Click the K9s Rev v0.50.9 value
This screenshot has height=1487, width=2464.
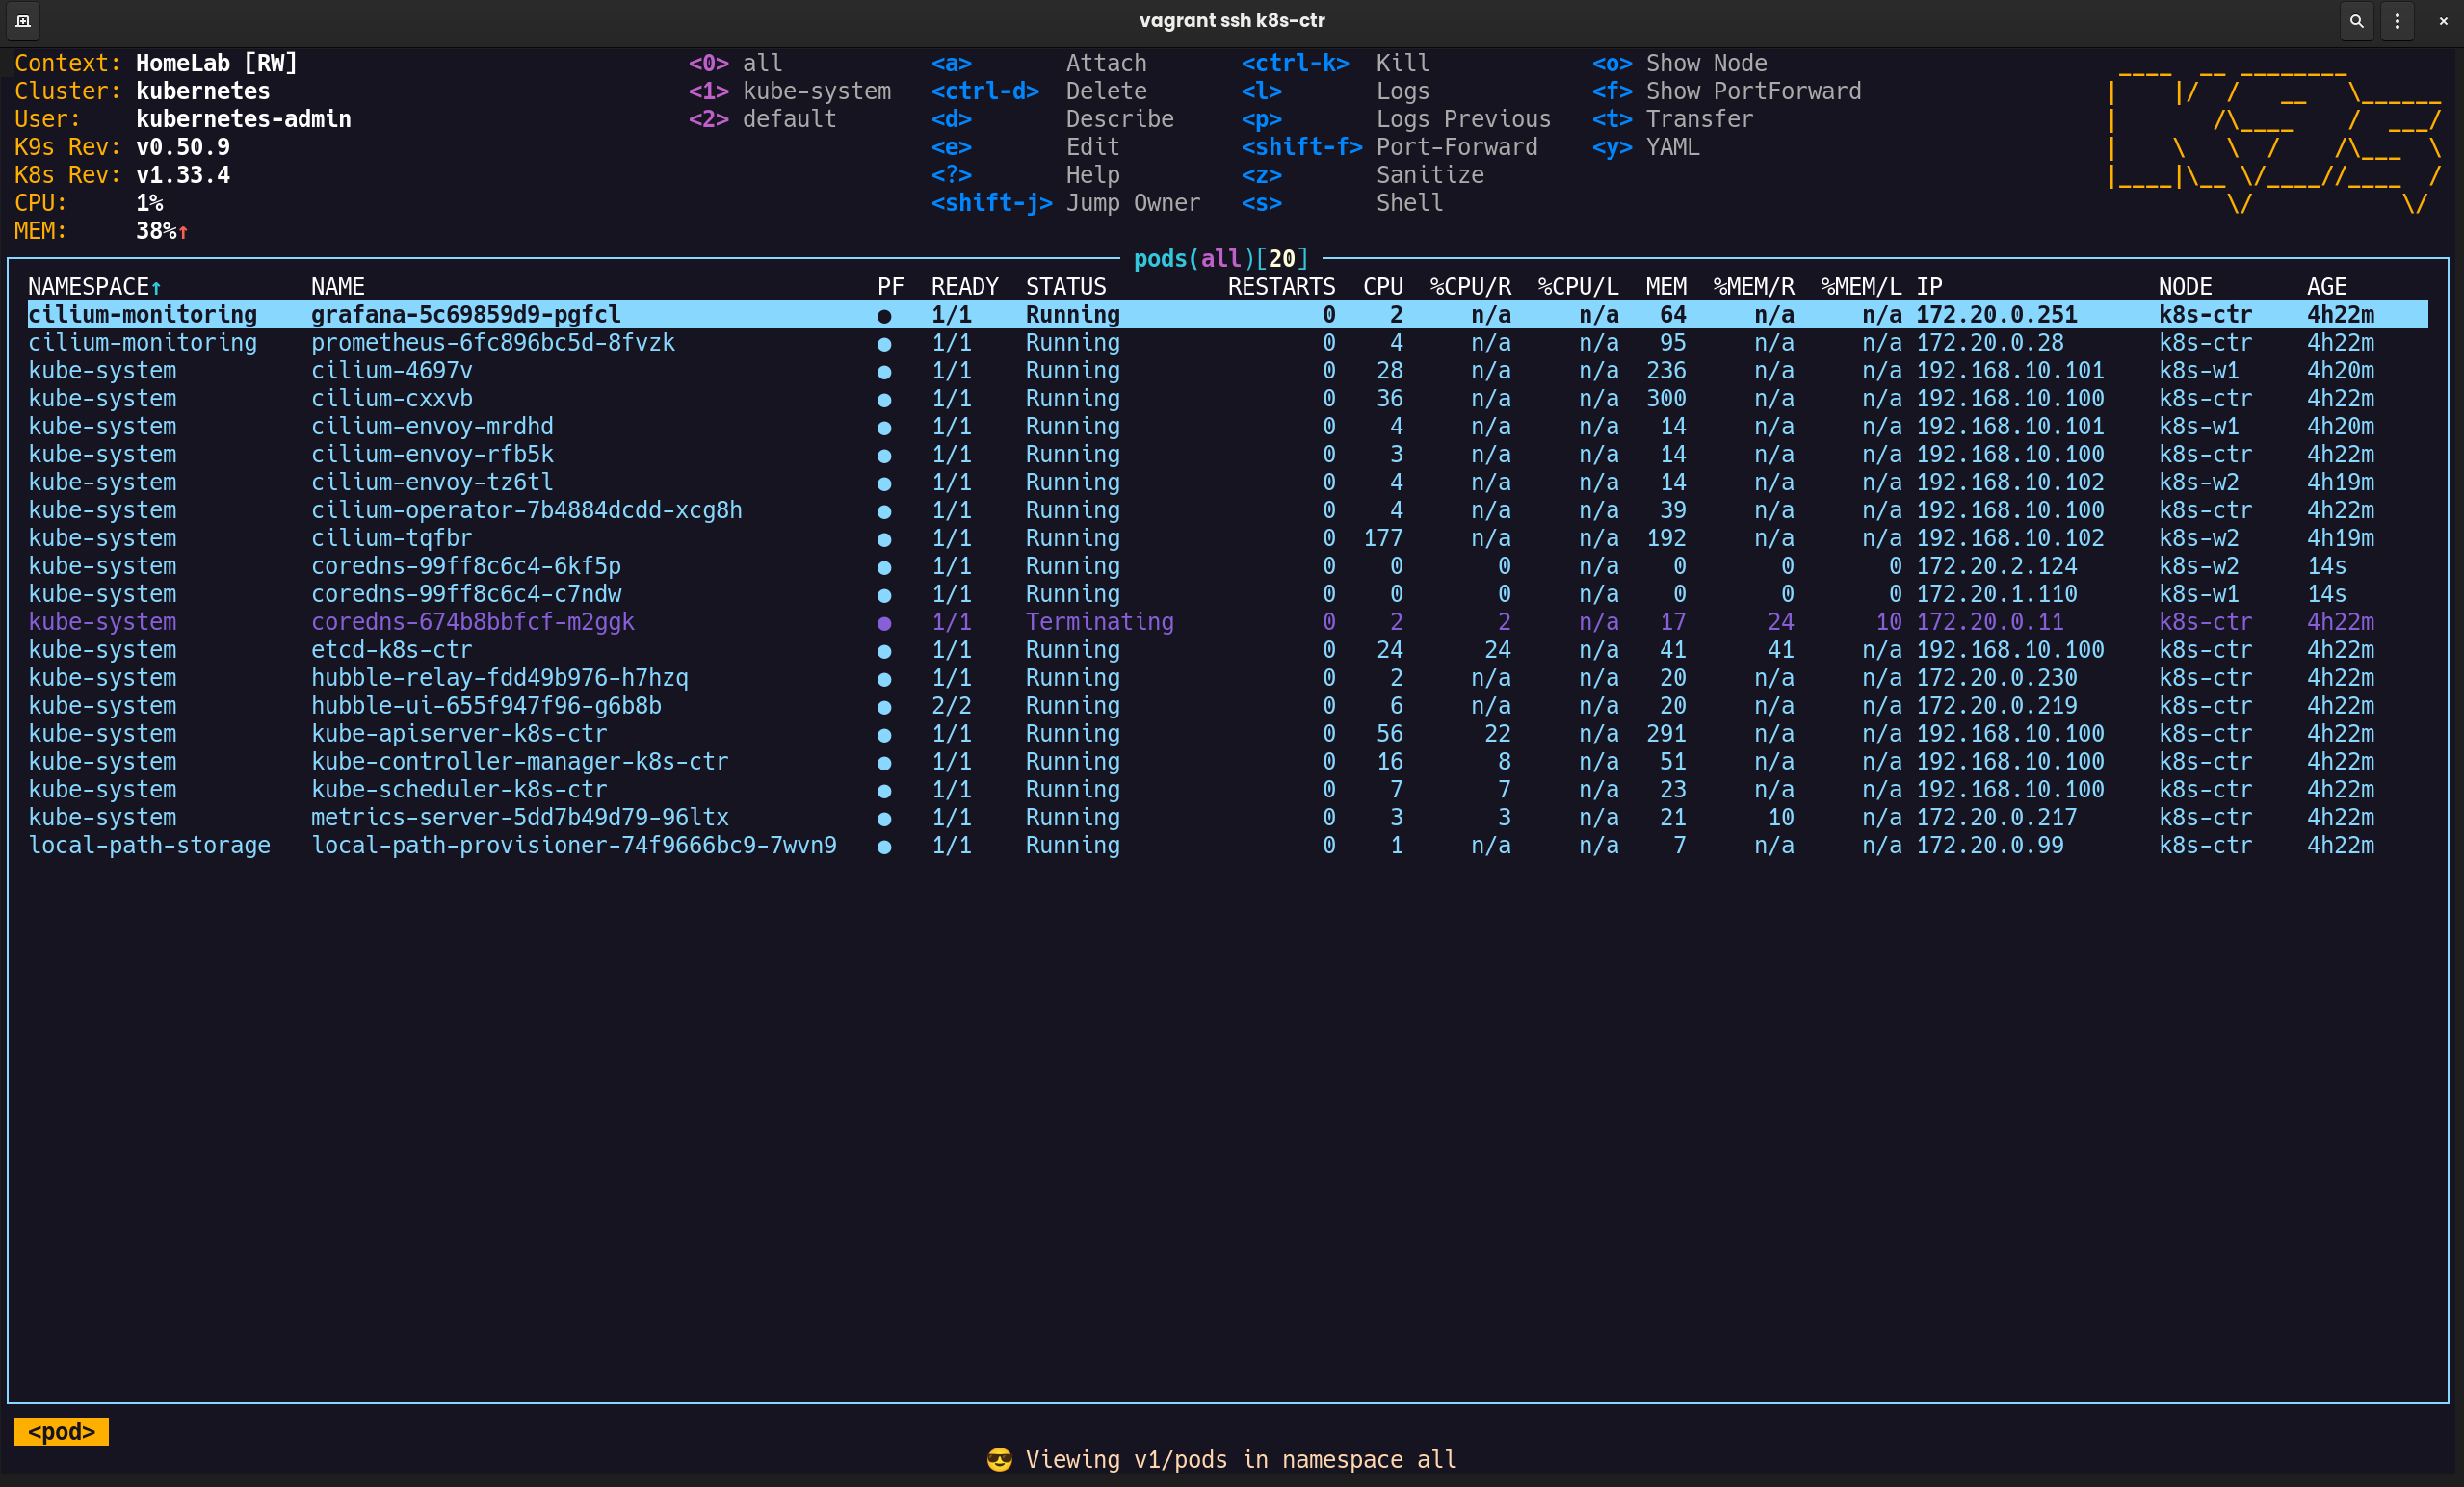click(x=183, y=147)
